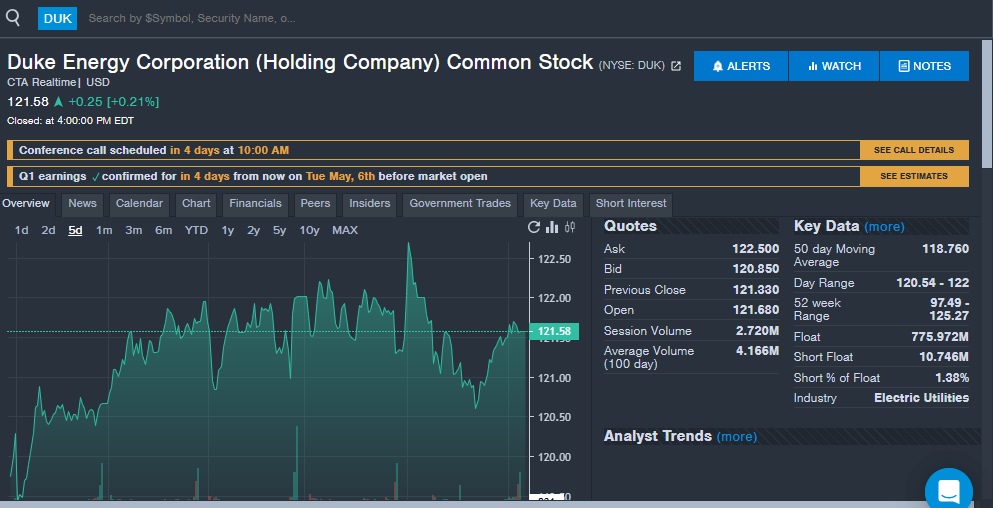
Task: Open the NOTES button
Action: [x=924, y=66]
